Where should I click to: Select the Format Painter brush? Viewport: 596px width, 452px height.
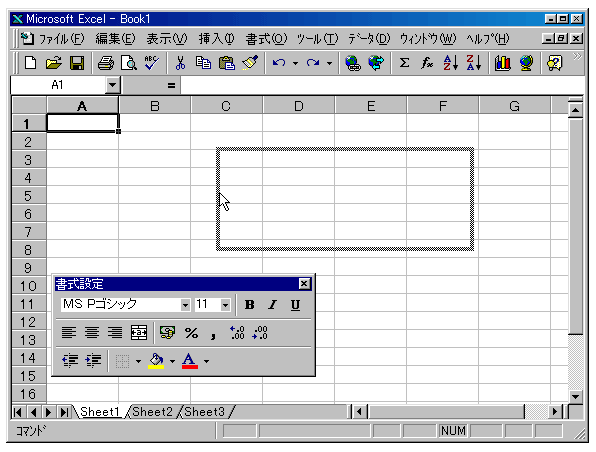coord(250,63)
